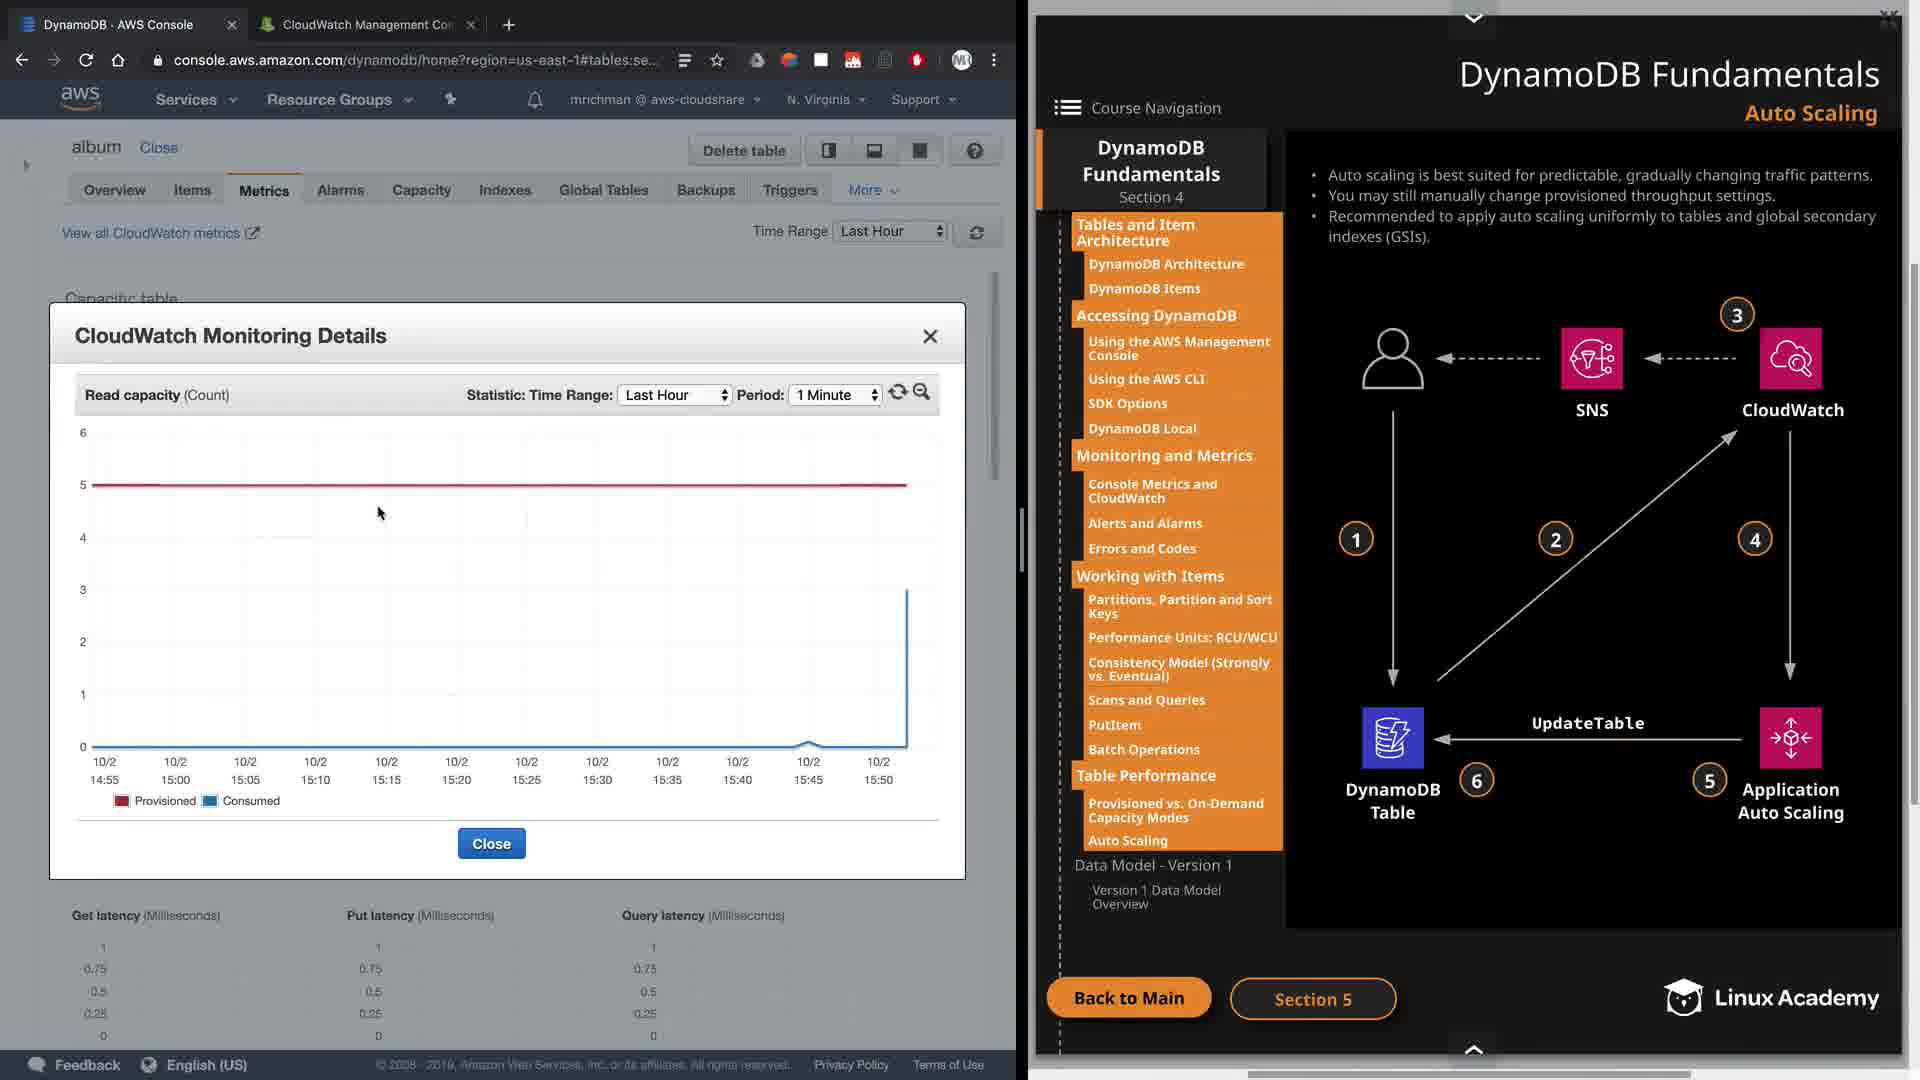Click the AWS notifications bell icon
This screenshot has width=1920, height=1080.
coord(535,100)
